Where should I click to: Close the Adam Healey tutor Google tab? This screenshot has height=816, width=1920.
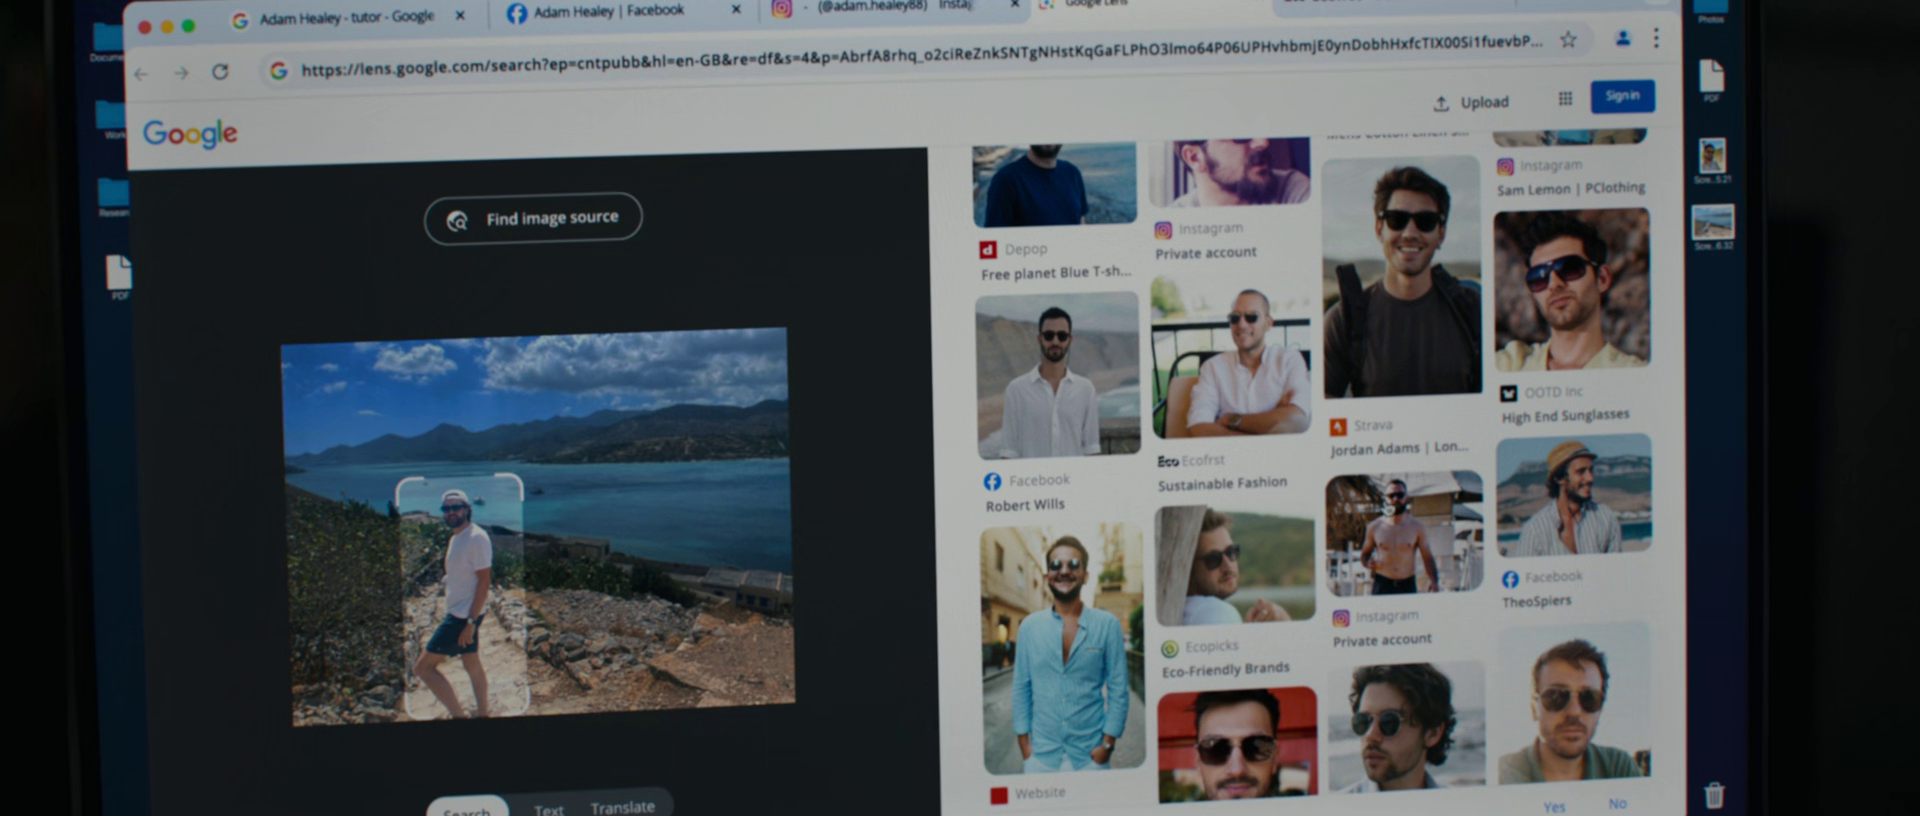[x=460, y=16]
